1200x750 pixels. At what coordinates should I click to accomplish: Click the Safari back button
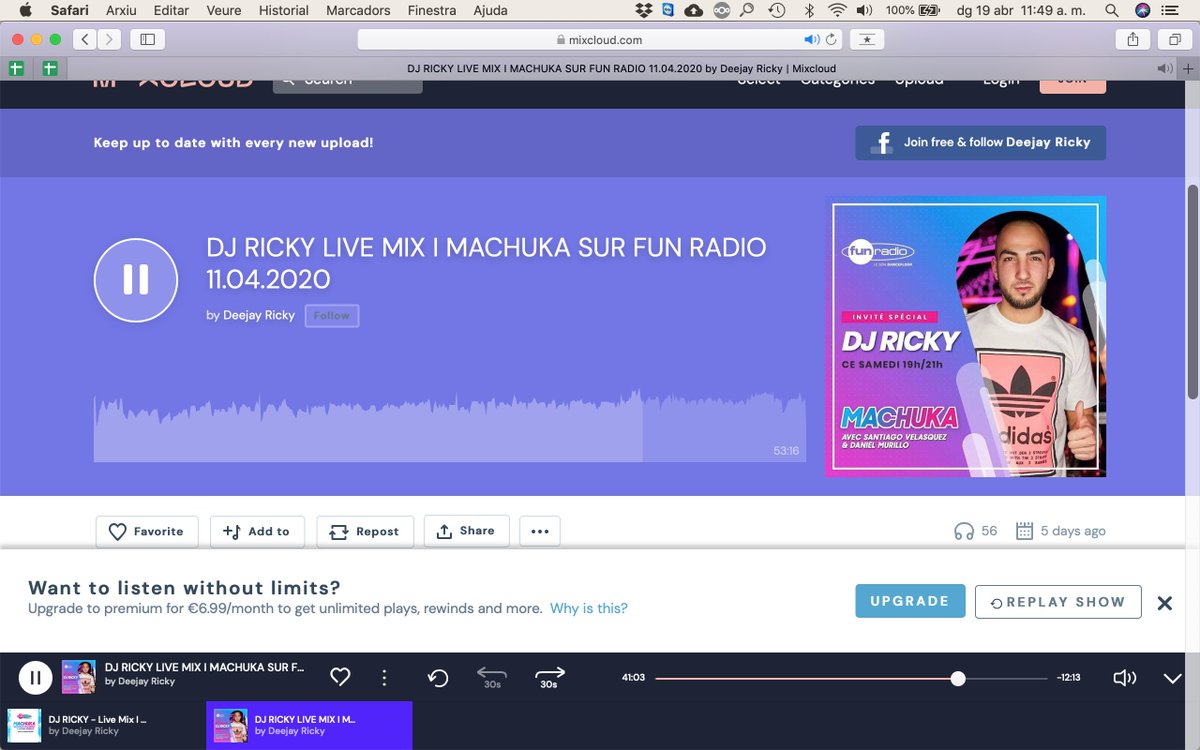(x=85, y=40)
